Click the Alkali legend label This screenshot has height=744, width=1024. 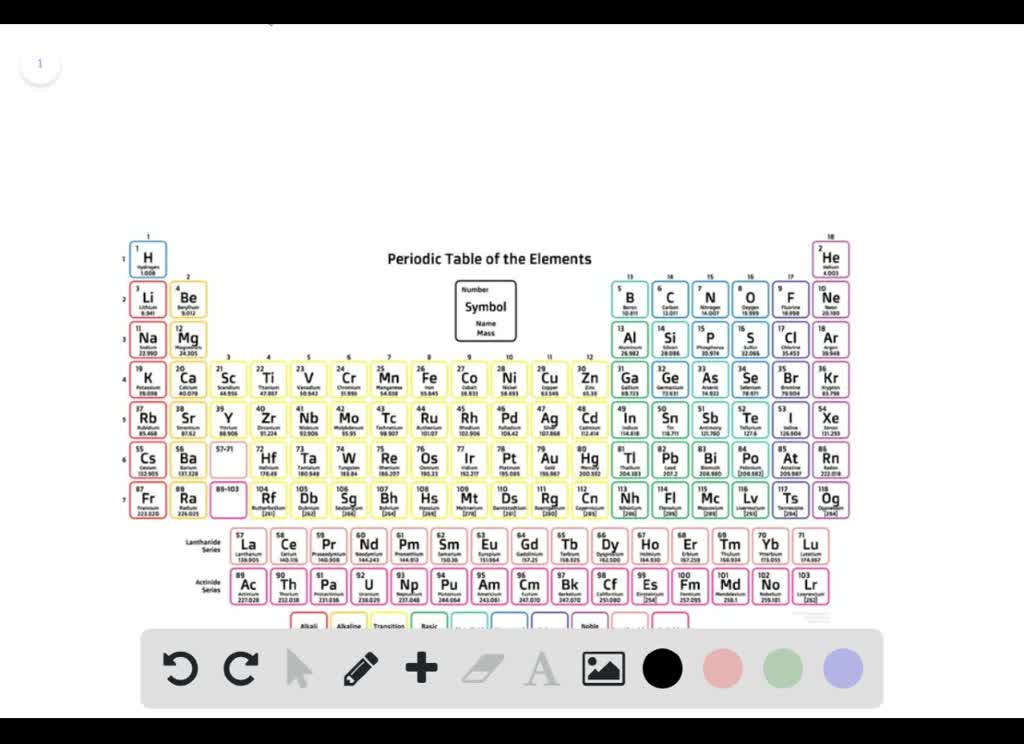307,626
